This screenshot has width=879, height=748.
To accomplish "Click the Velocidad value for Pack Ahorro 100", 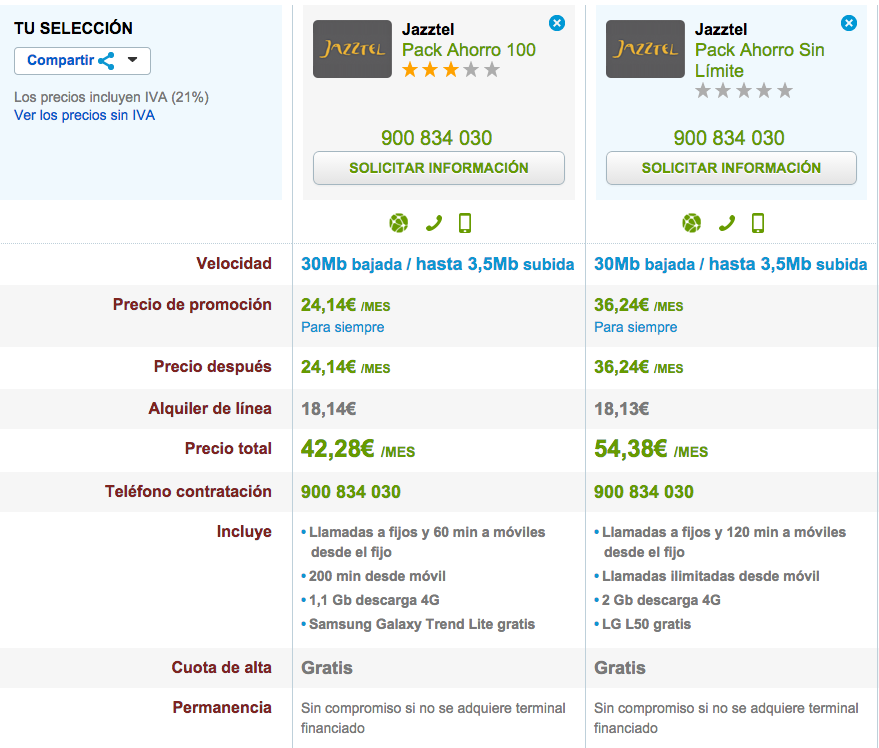I will click(438, 264).
